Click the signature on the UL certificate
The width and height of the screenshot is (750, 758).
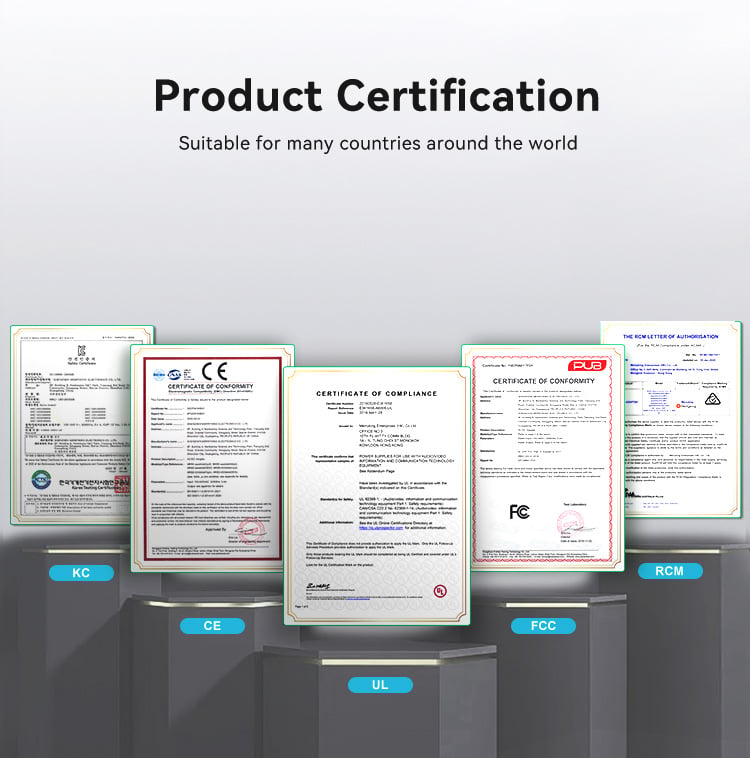[x=318, y=587]
